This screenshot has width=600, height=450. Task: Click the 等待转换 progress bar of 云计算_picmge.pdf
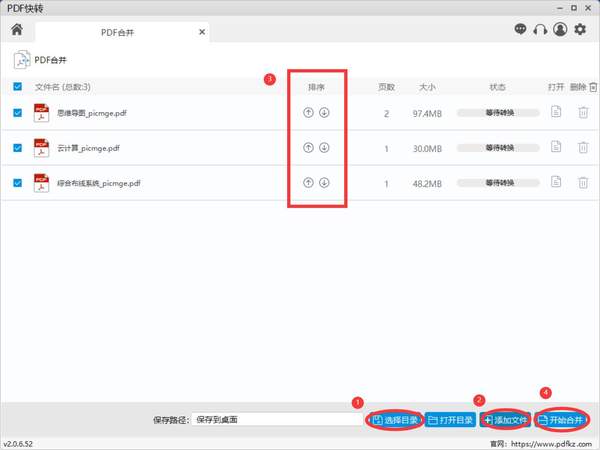point(499,148)
